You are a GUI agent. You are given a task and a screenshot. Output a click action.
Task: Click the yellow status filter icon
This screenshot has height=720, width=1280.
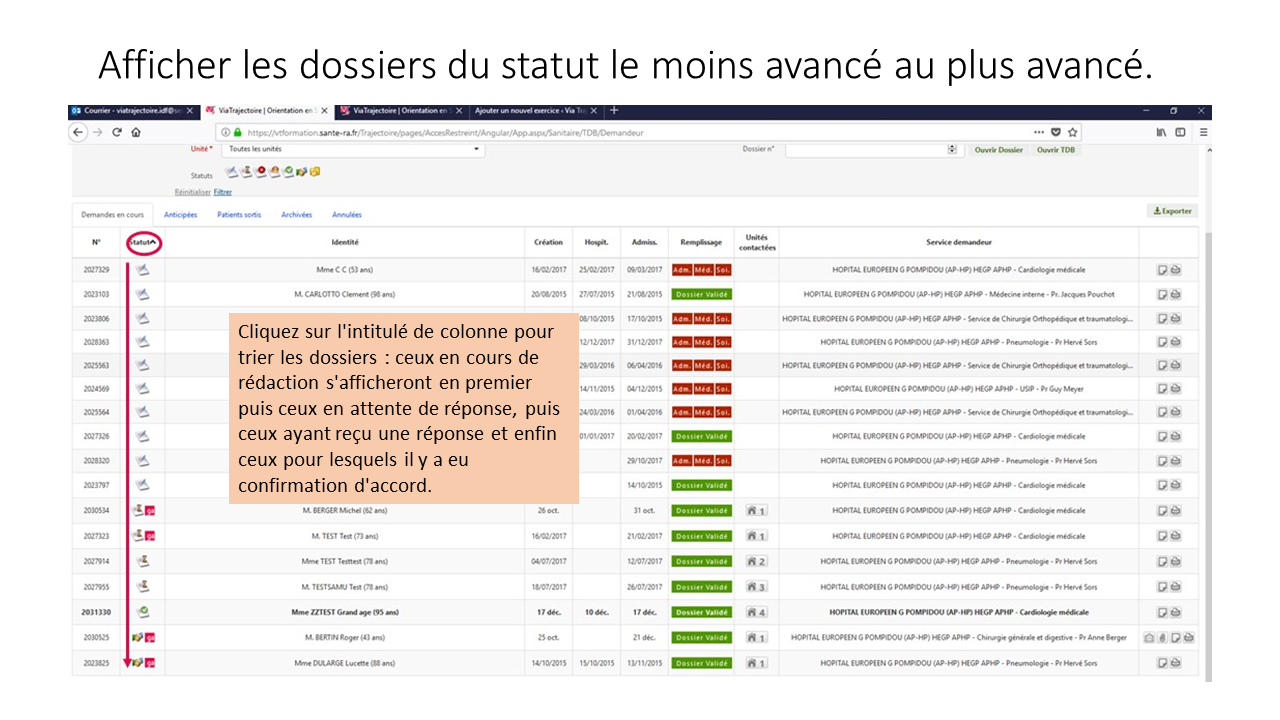coord(315,172)
